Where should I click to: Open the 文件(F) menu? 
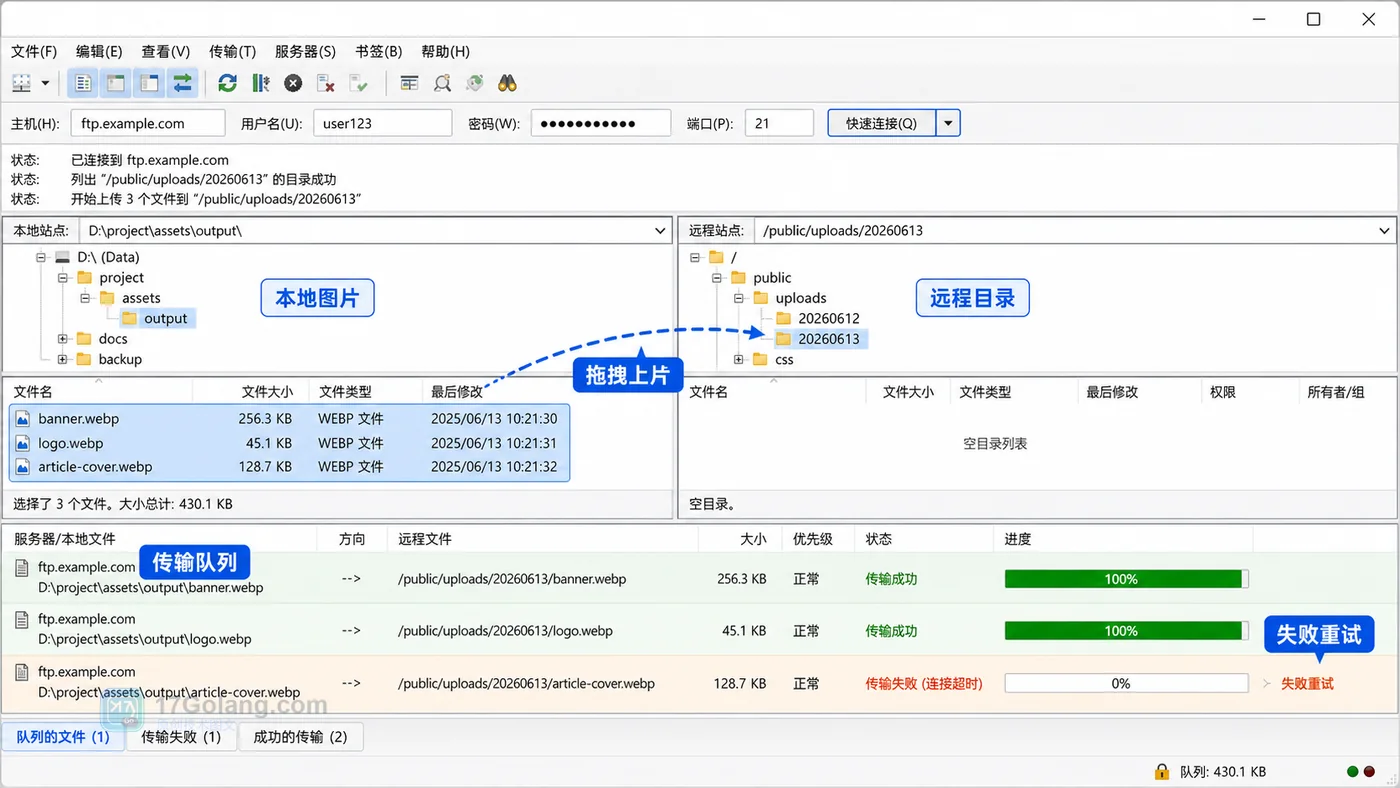[x=34, y=51]
